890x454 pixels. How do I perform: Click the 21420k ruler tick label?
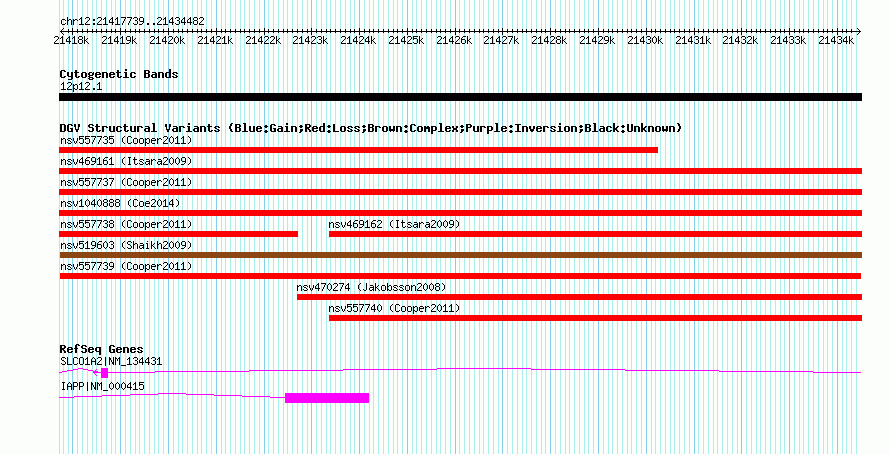point(167,41)
